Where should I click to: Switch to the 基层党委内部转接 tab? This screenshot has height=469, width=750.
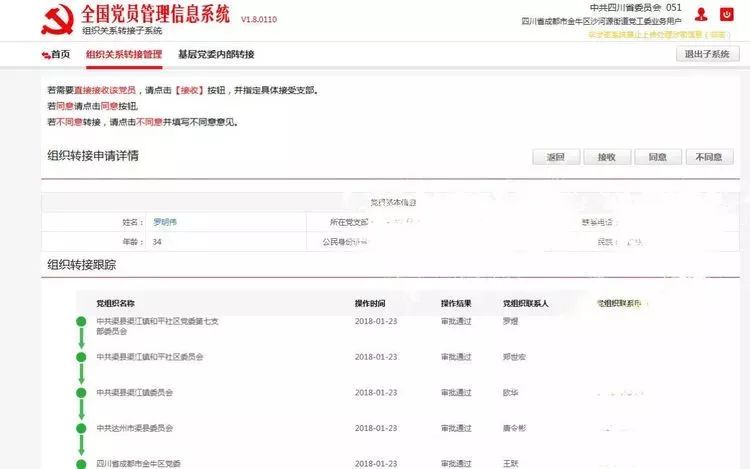pos(216,55)
